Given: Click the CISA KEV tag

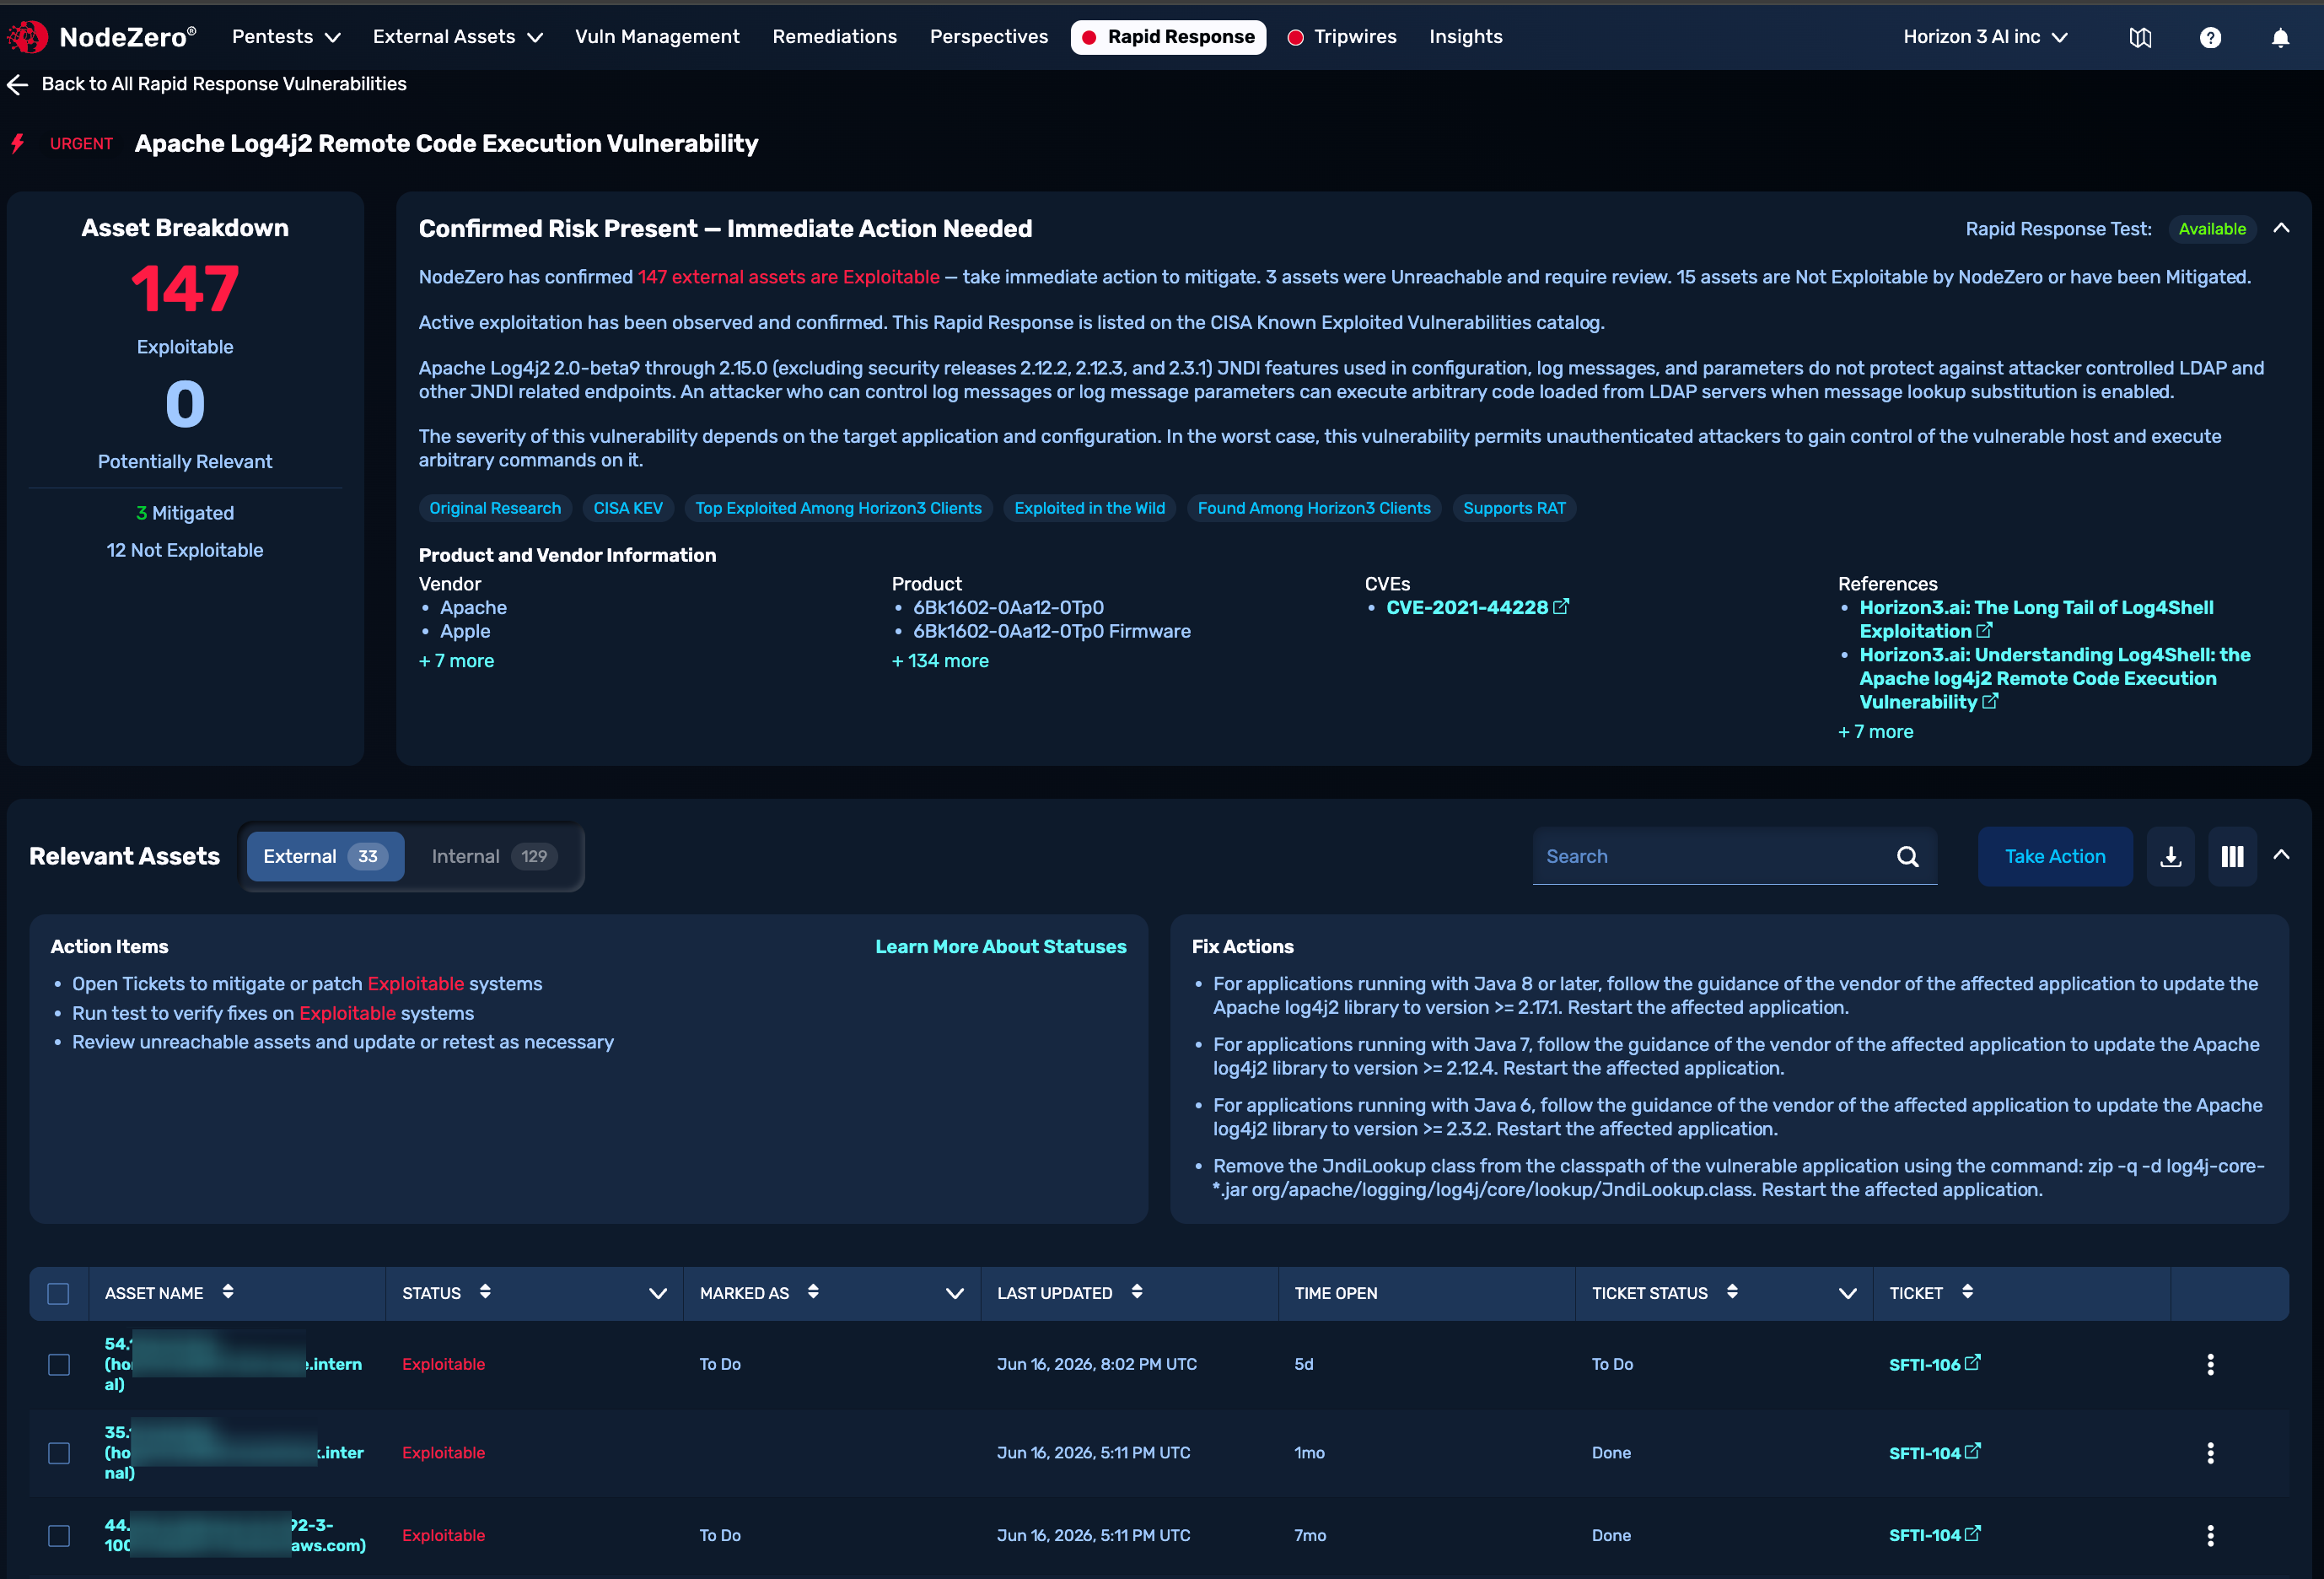Looking at the screenshot, I should click(x=628, y=508).
